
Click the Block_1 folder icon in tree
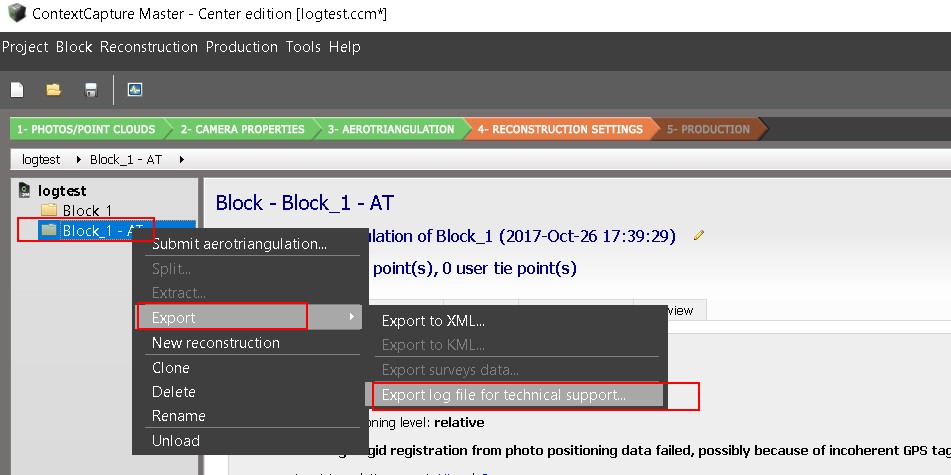pyautogui.click(x=49, y=211)
